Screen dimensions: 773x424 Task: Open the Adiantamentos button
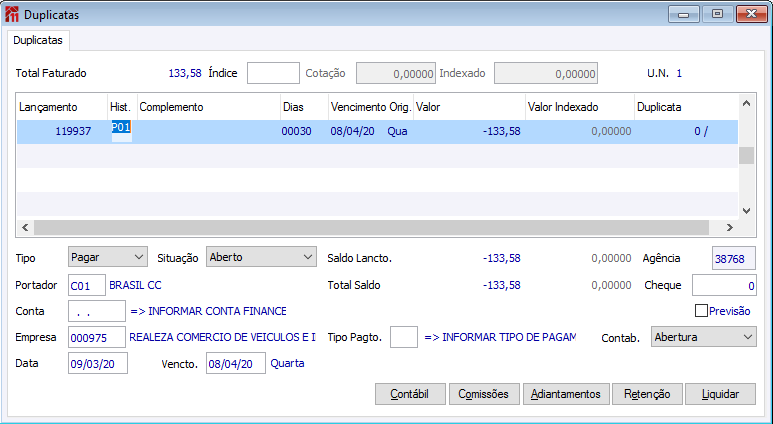[566, 394]
